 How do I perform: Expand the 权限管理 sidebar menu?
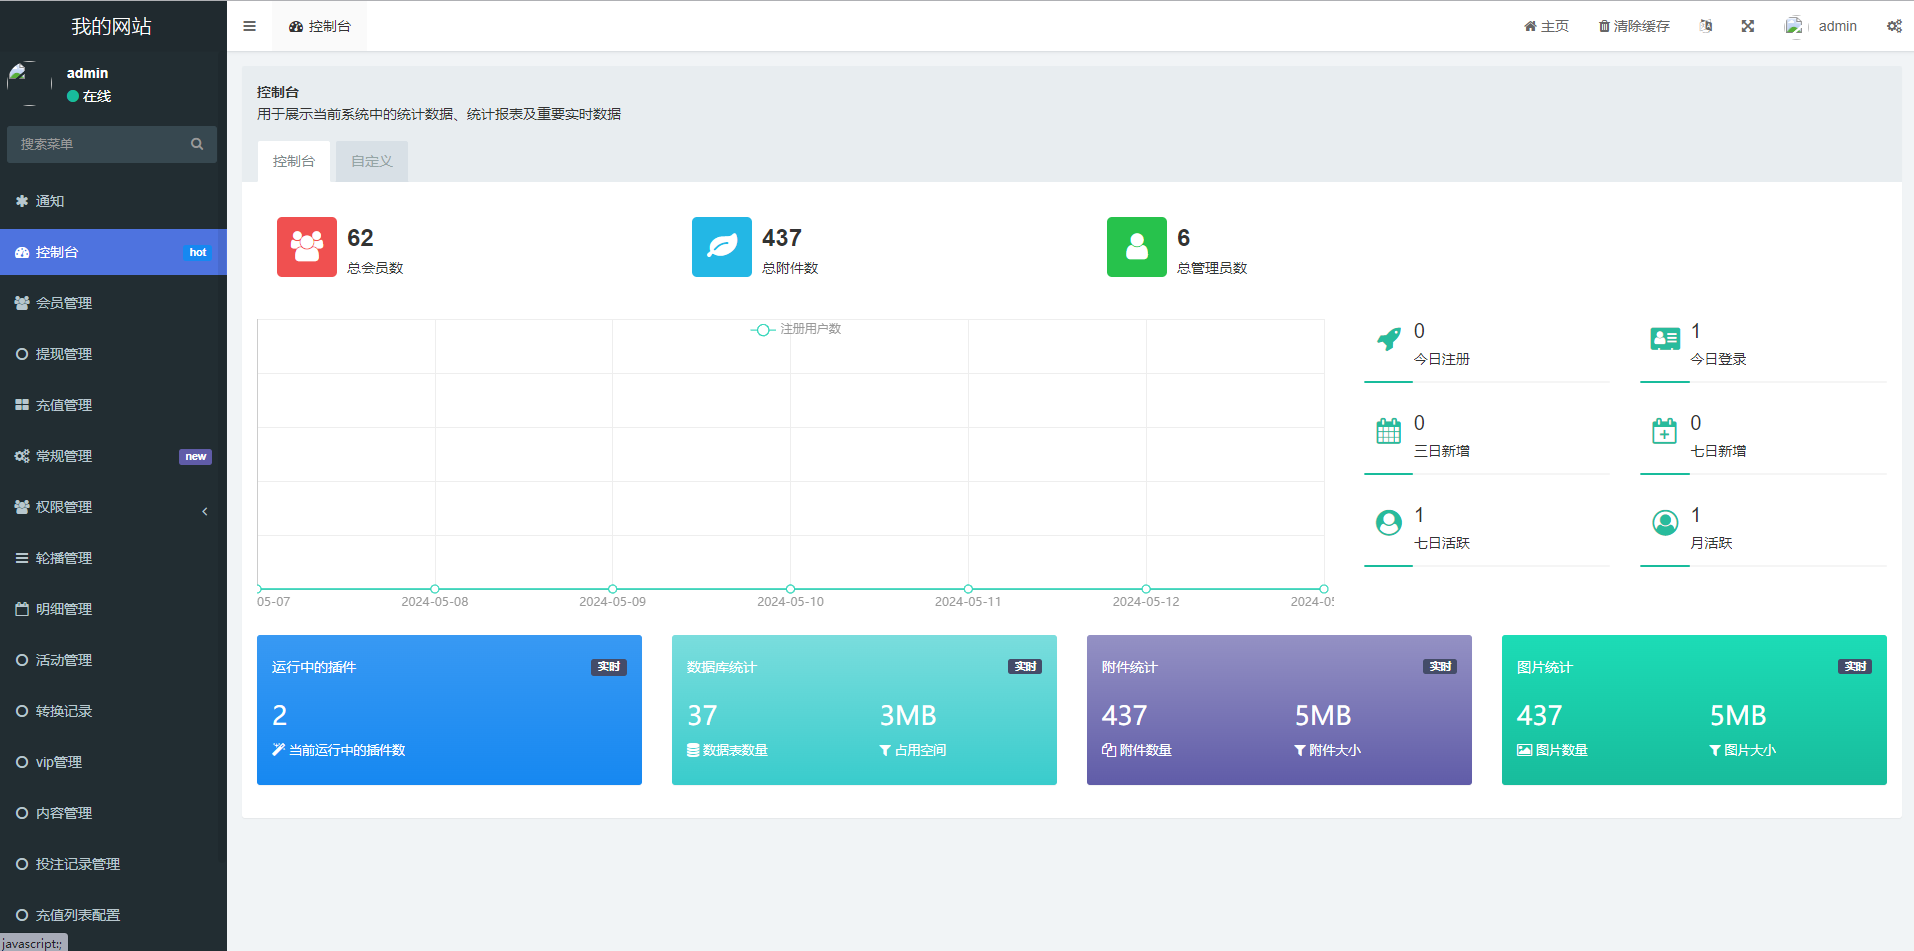[112, 507]
